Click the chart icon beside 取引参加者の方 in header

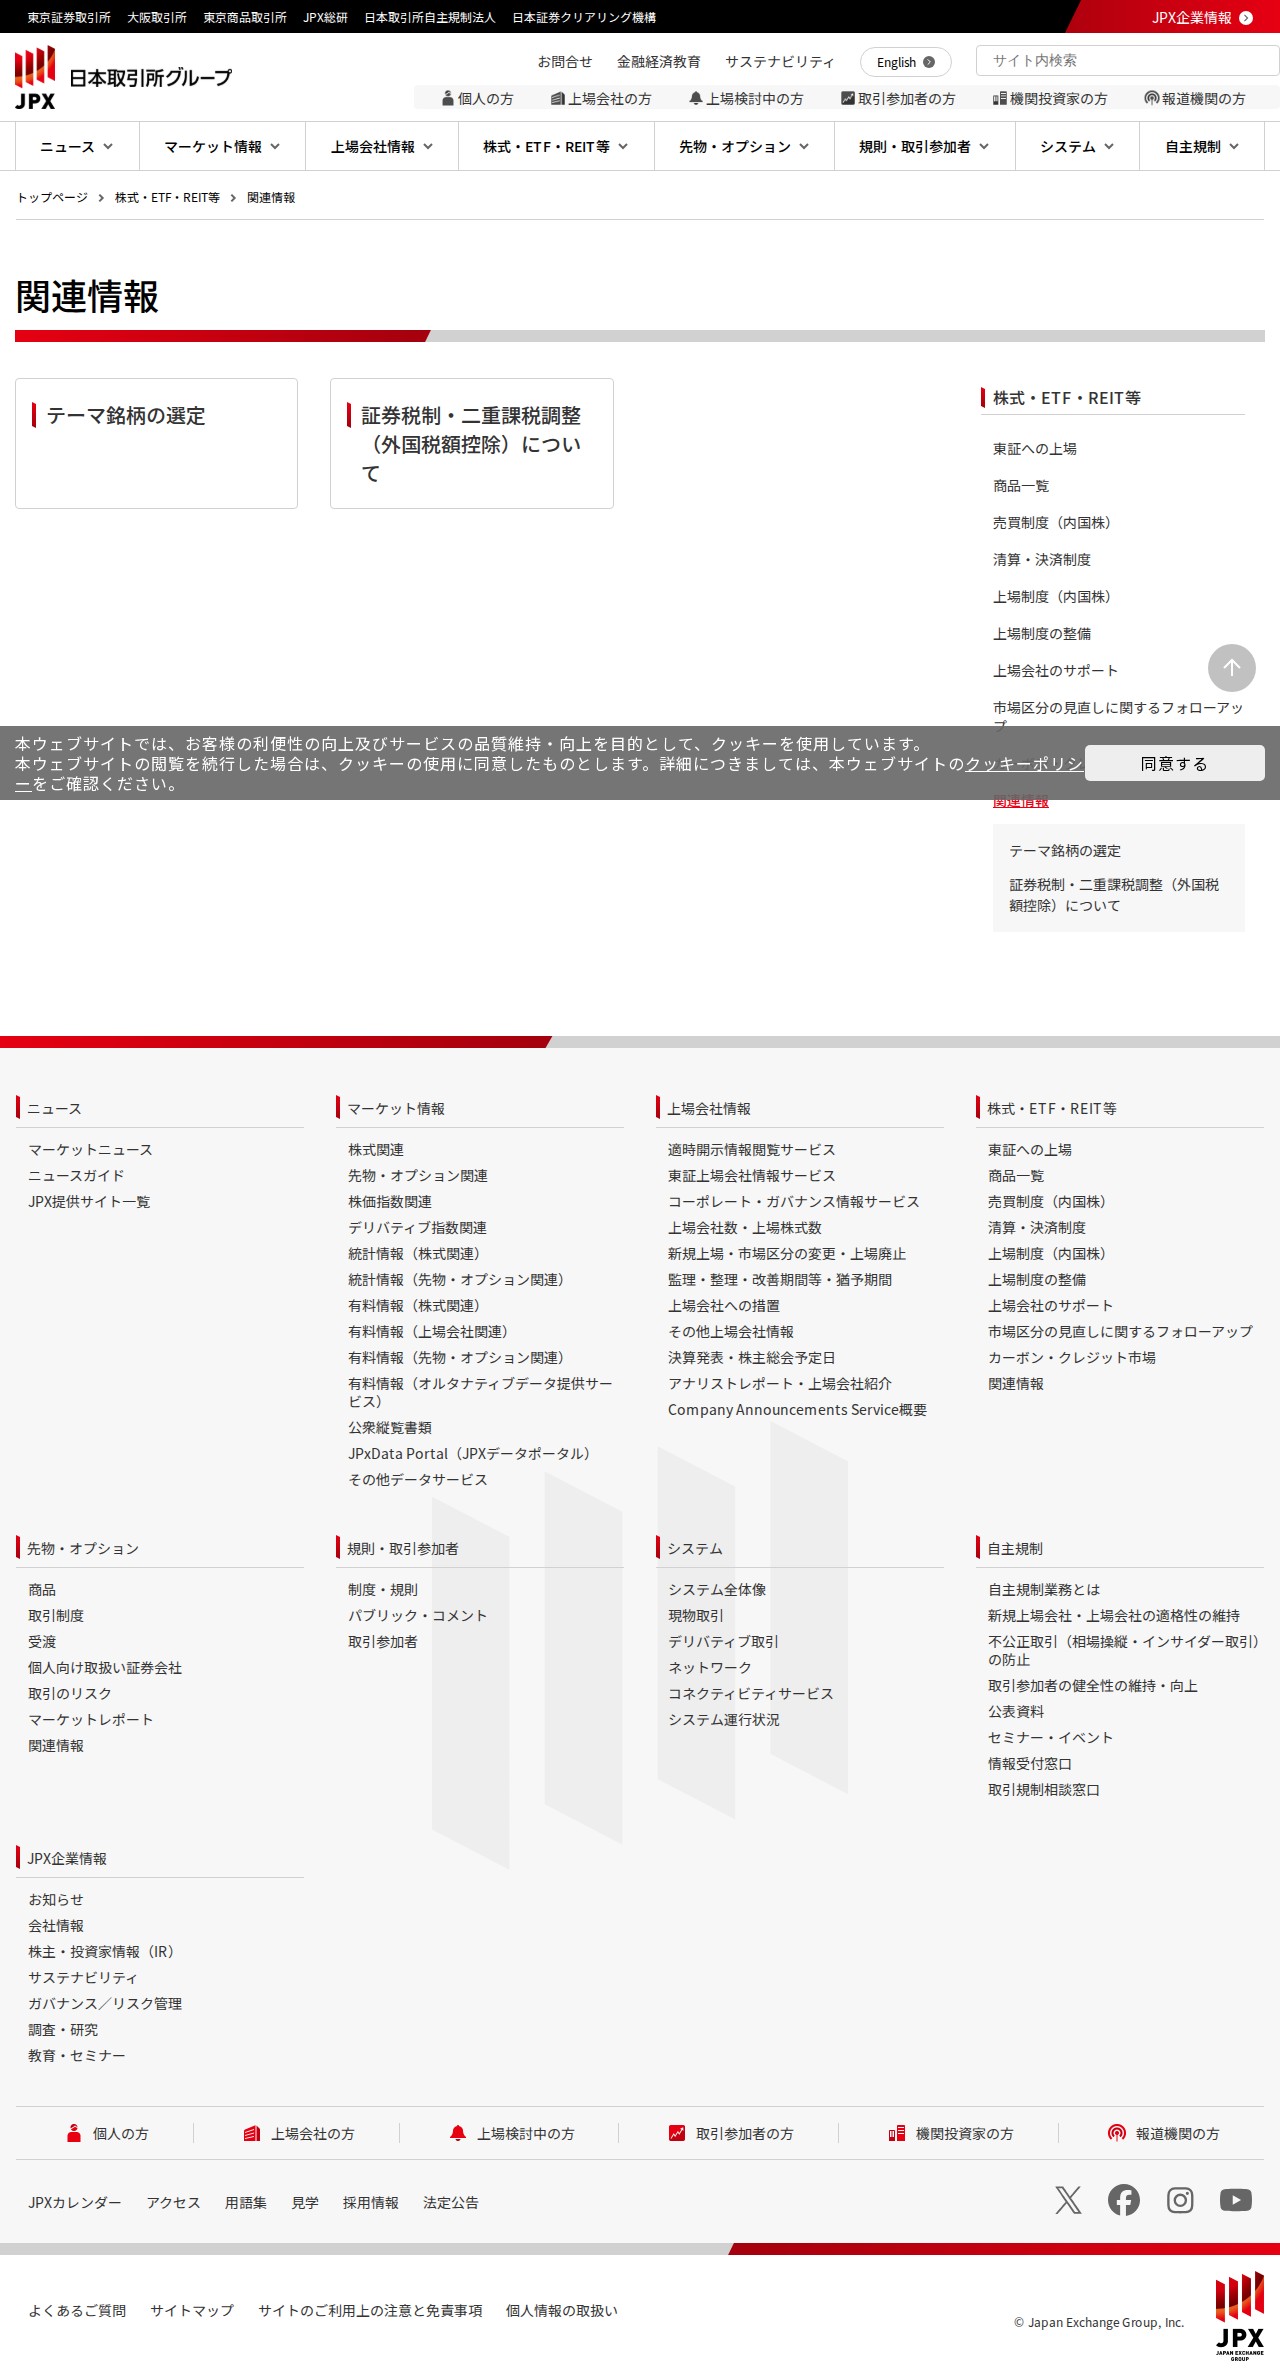(x=848, y=98)
